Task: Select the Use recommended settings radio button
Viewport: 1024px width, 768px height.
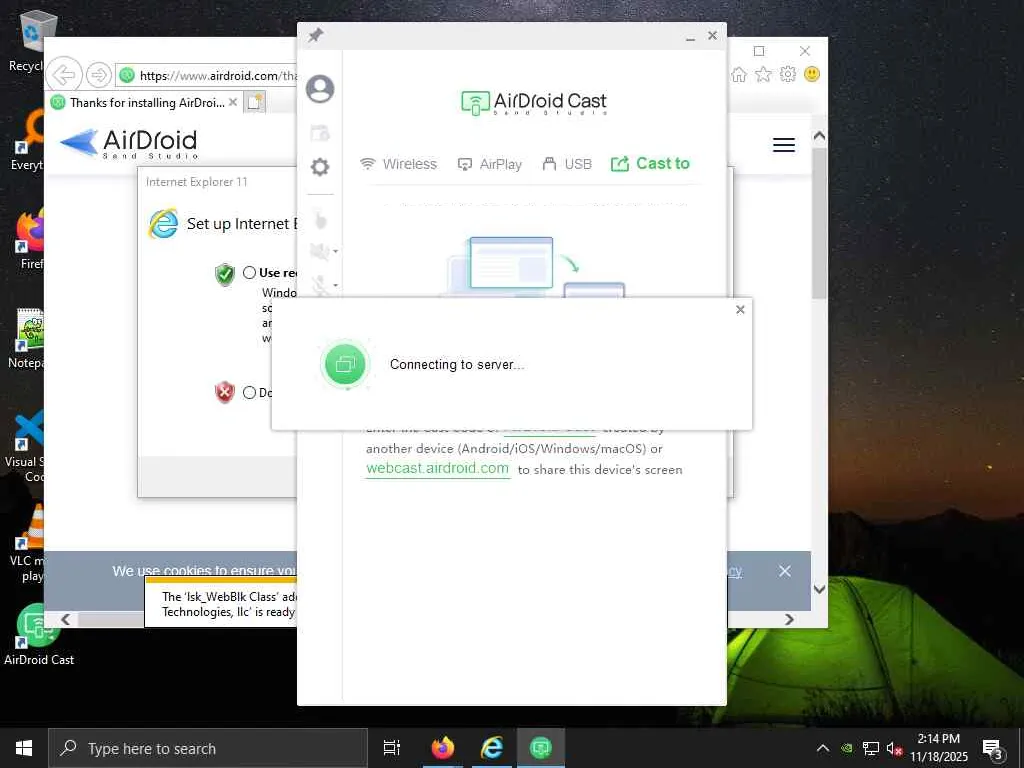Action: 249,272
